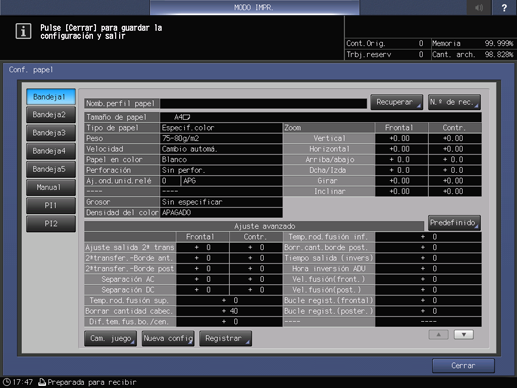Click the Arriba/abajo Frontal value
Screen dimensions: 517x388
(401, 160)
